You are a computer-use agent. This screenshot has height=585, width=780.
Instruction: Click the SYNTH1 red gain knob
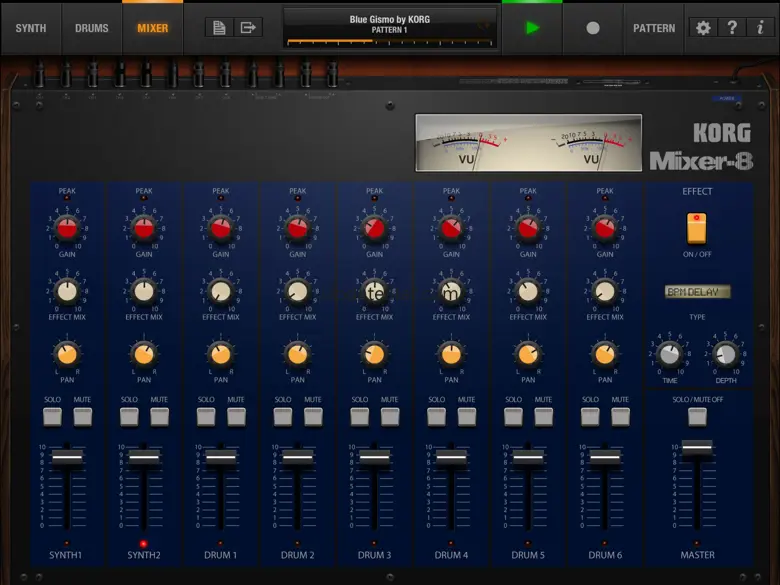click(x=67, y=230)
